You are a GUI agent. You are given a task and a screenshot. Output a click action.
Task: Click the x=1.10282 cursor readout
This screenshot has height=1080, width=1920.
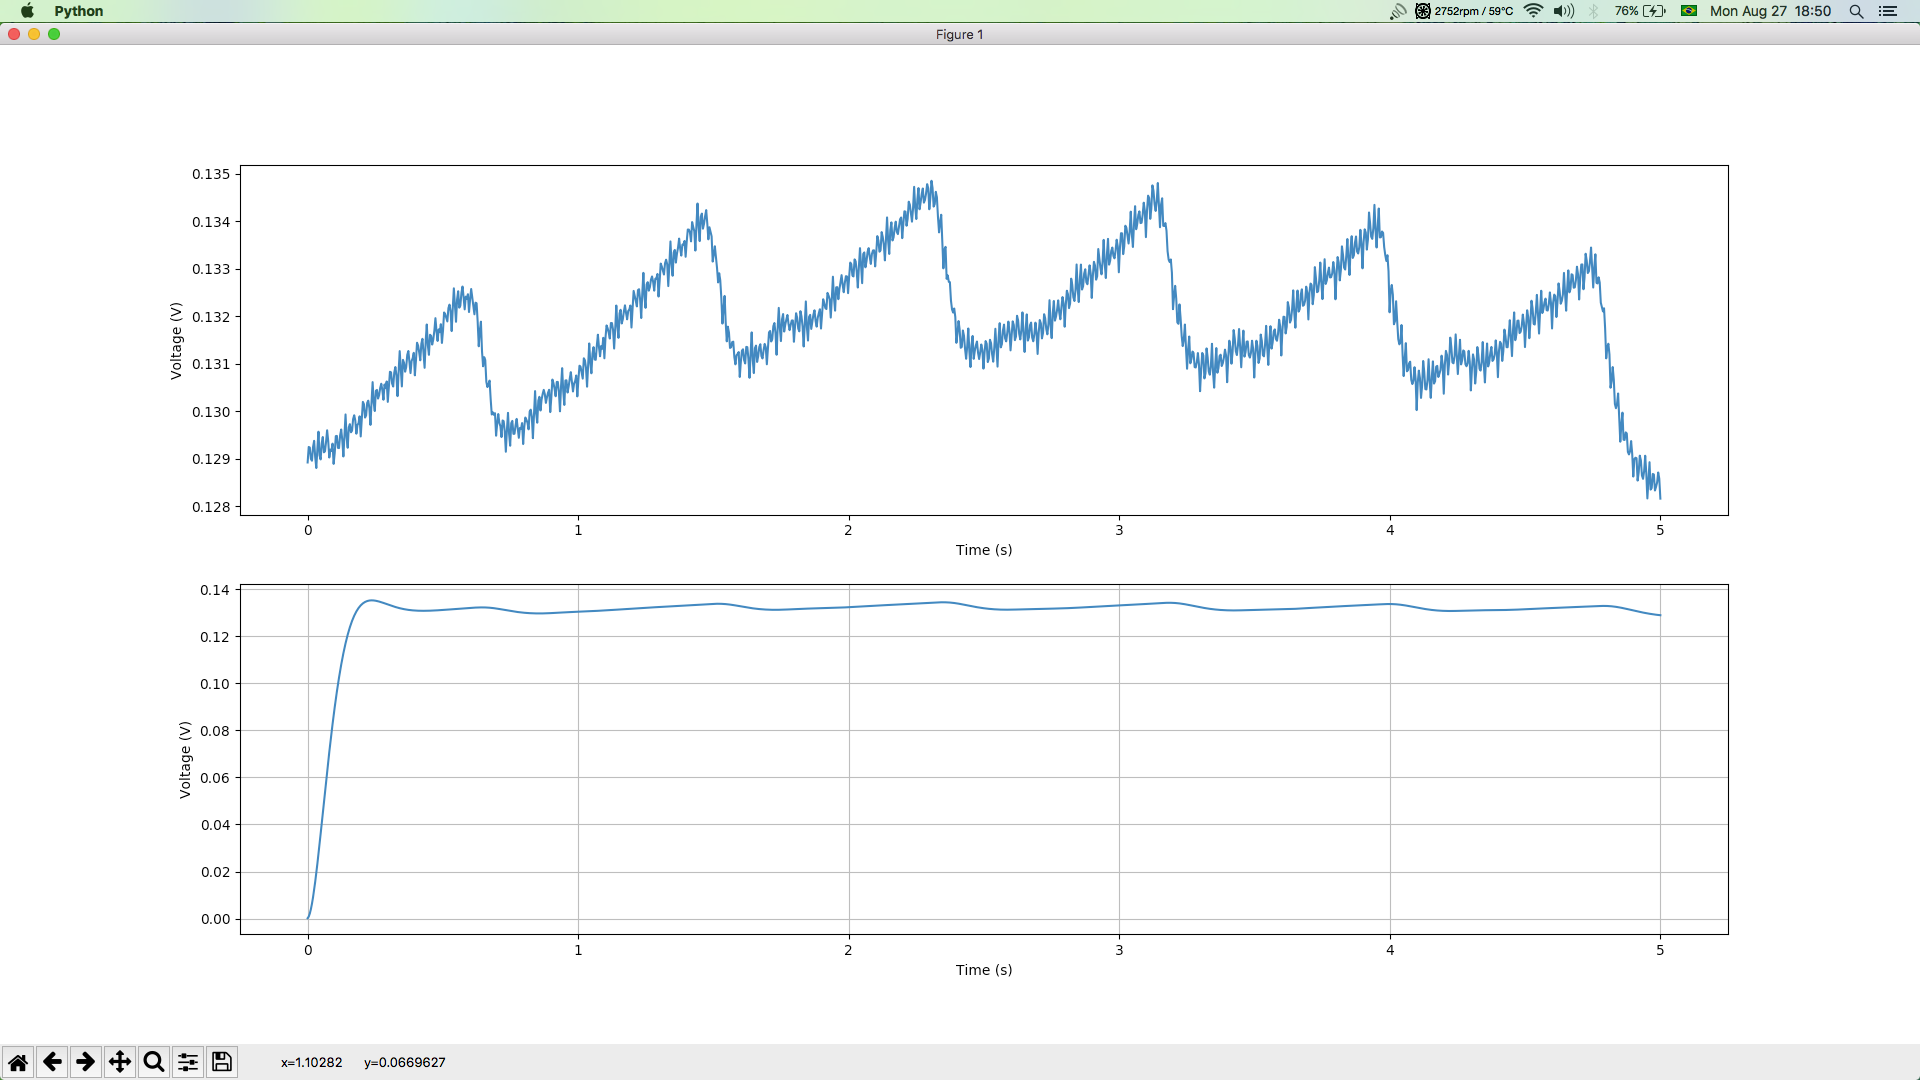[311, 1063]
